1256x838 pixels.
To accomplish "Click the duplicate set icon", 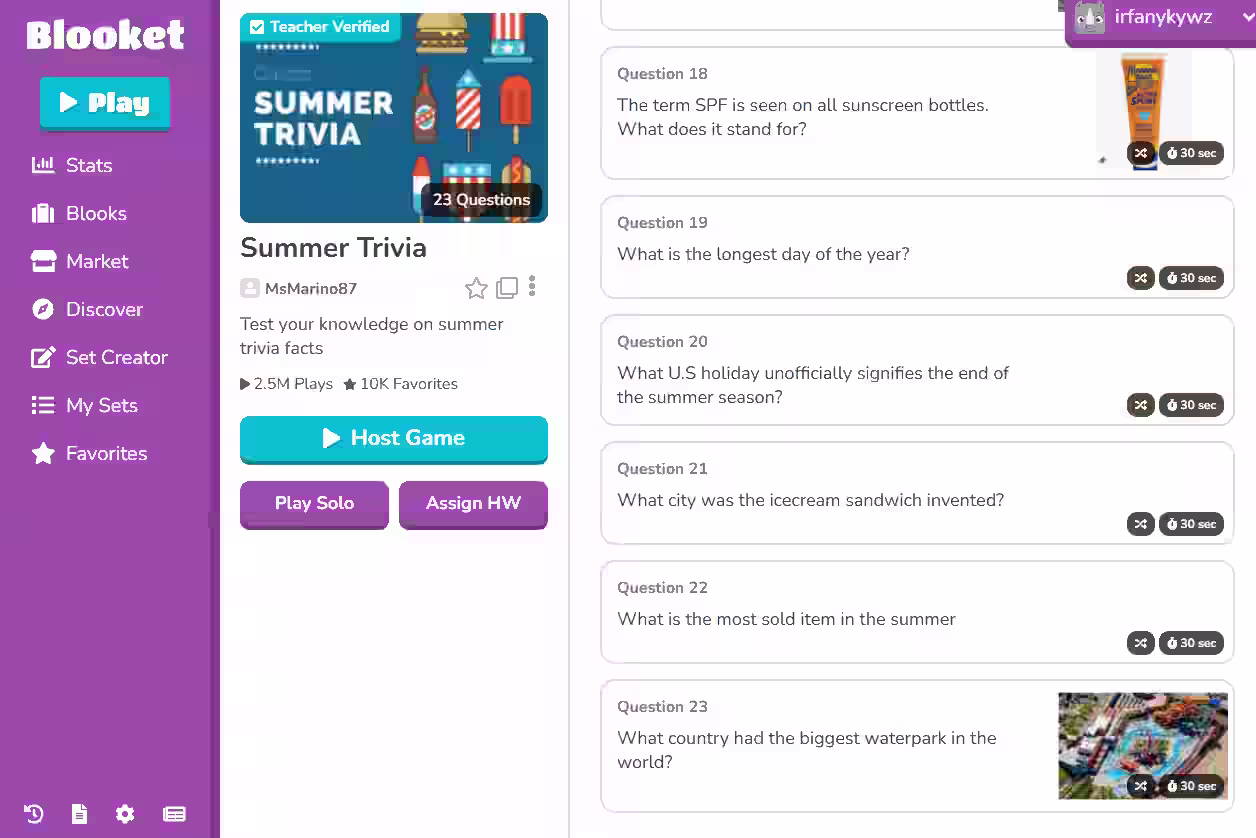I will 507,288.
